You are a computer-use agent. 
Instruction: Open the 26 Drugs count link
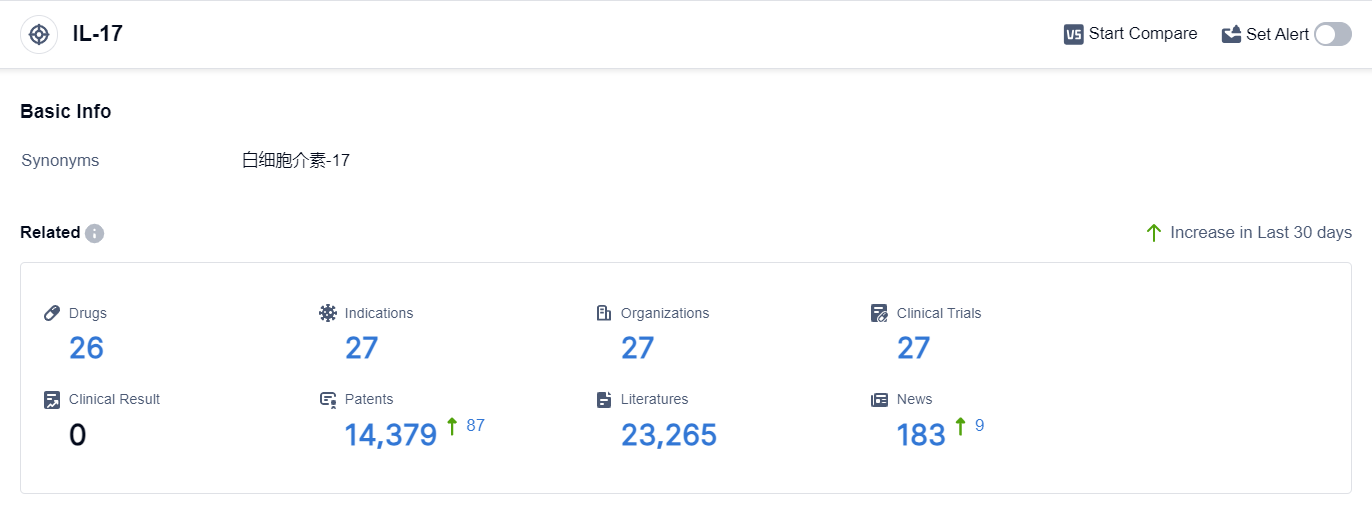coord(87,348)
